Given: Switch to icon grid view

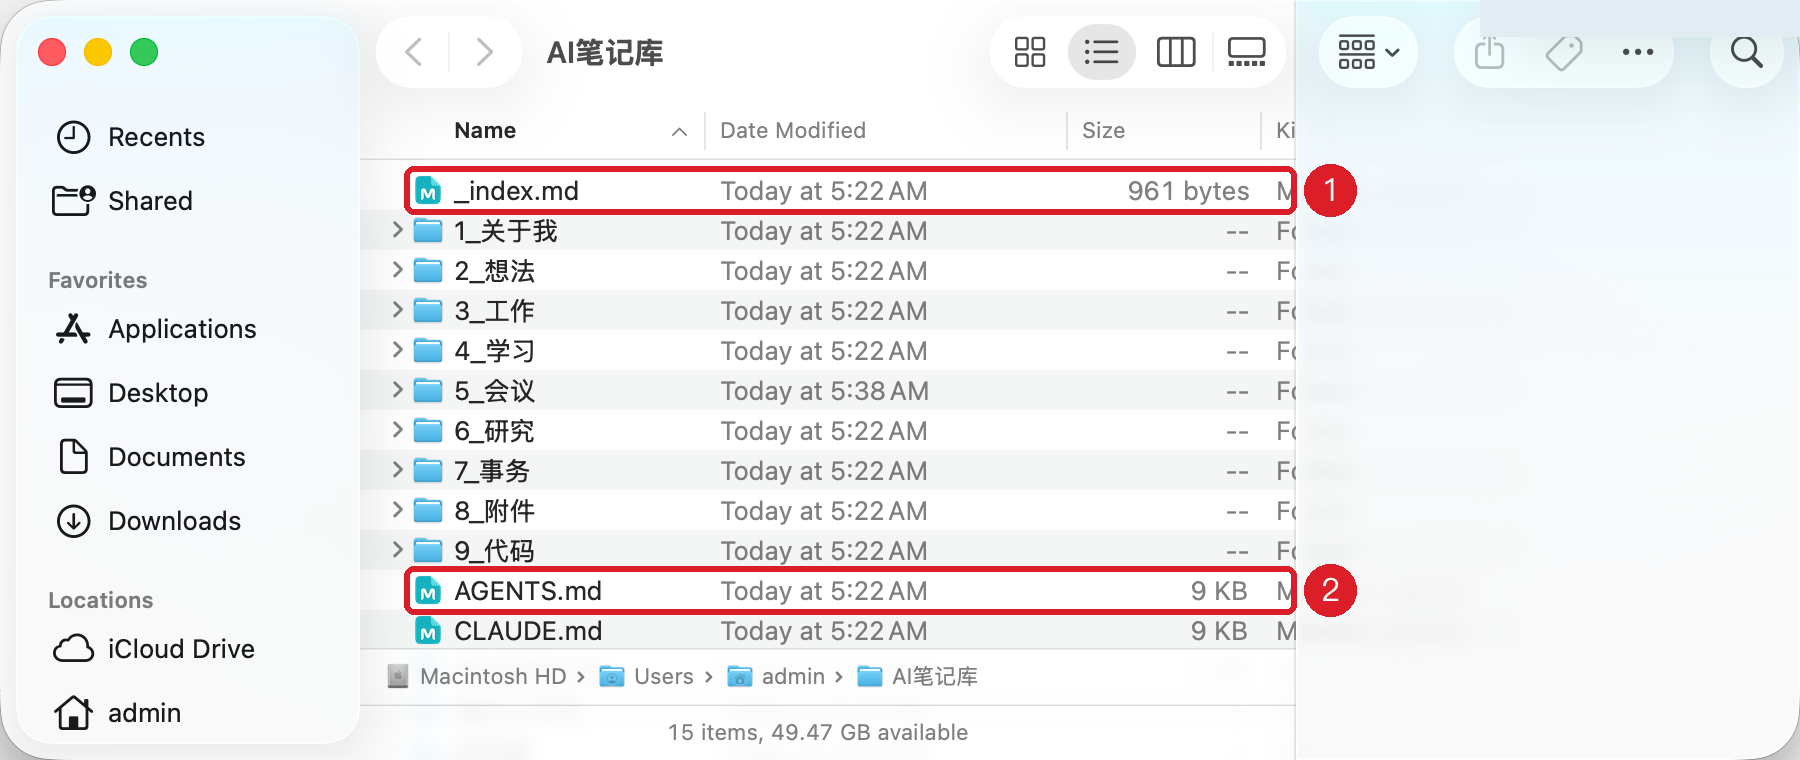Looking at the screenshot, I should point(1030,51).
